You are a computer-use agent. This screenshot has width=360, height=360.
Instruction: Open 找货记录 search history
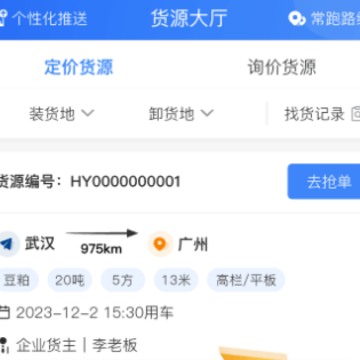click(x=314, y=114)
